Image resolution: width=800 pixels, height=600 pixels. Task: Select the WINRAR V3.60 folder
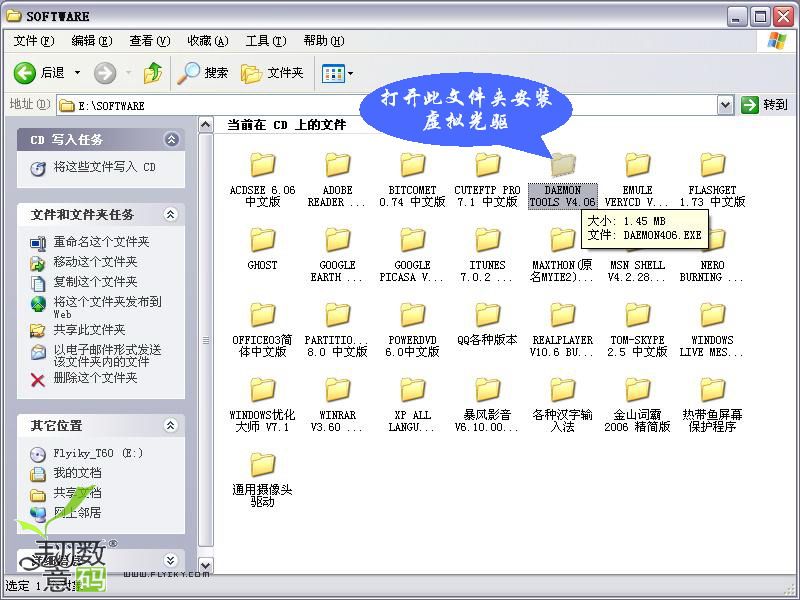pos(337,405)
